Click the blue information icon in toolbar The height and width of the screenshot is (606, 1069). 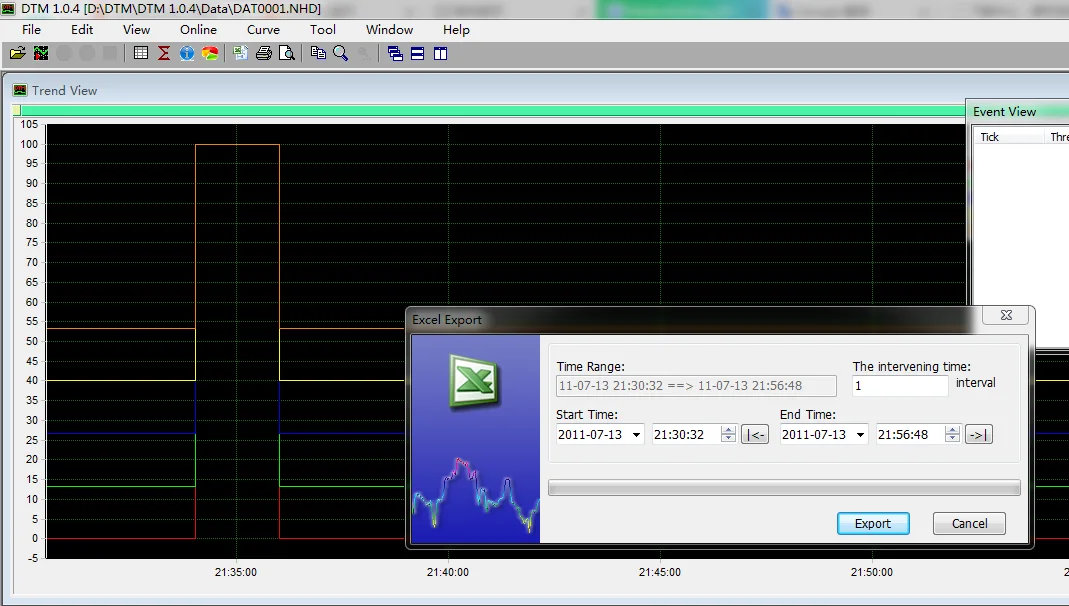pos(187,53)
